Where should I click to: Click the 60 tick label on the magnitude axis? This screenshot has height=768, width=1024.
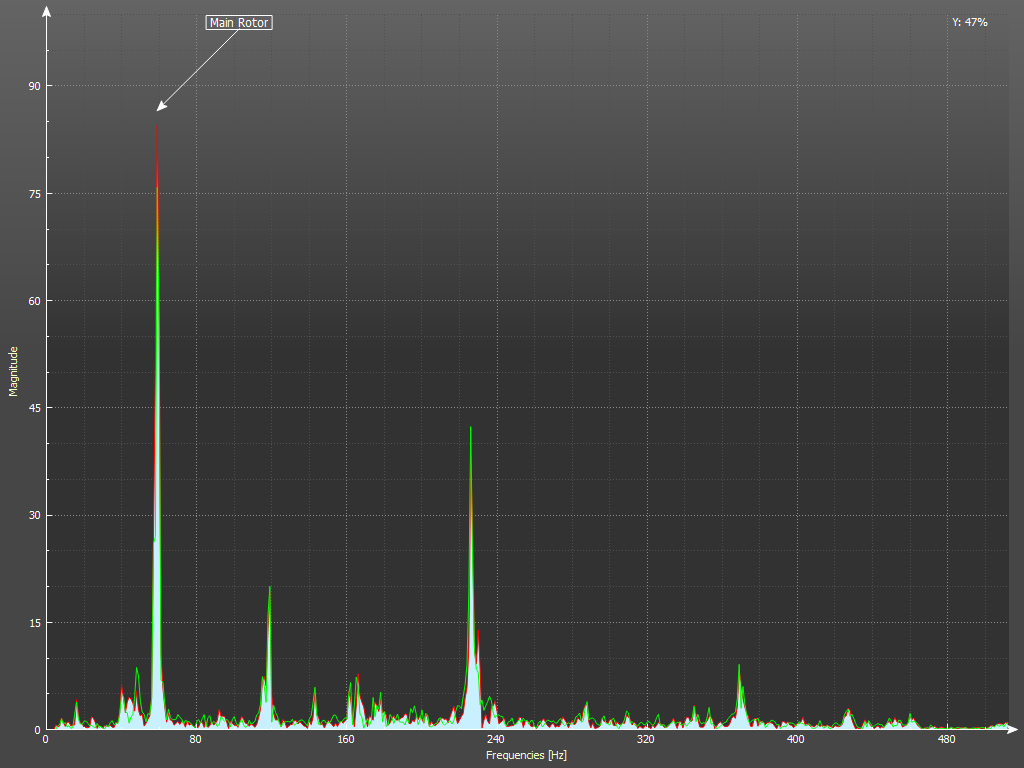34,301
